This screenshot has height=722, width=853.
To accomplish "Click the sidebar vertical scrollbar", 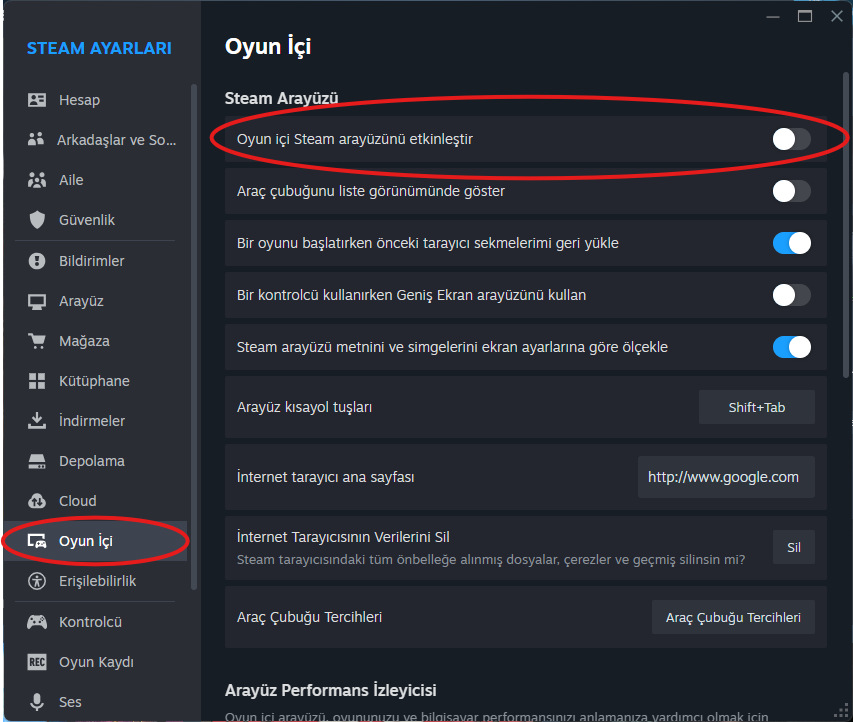I will [194, 337].
